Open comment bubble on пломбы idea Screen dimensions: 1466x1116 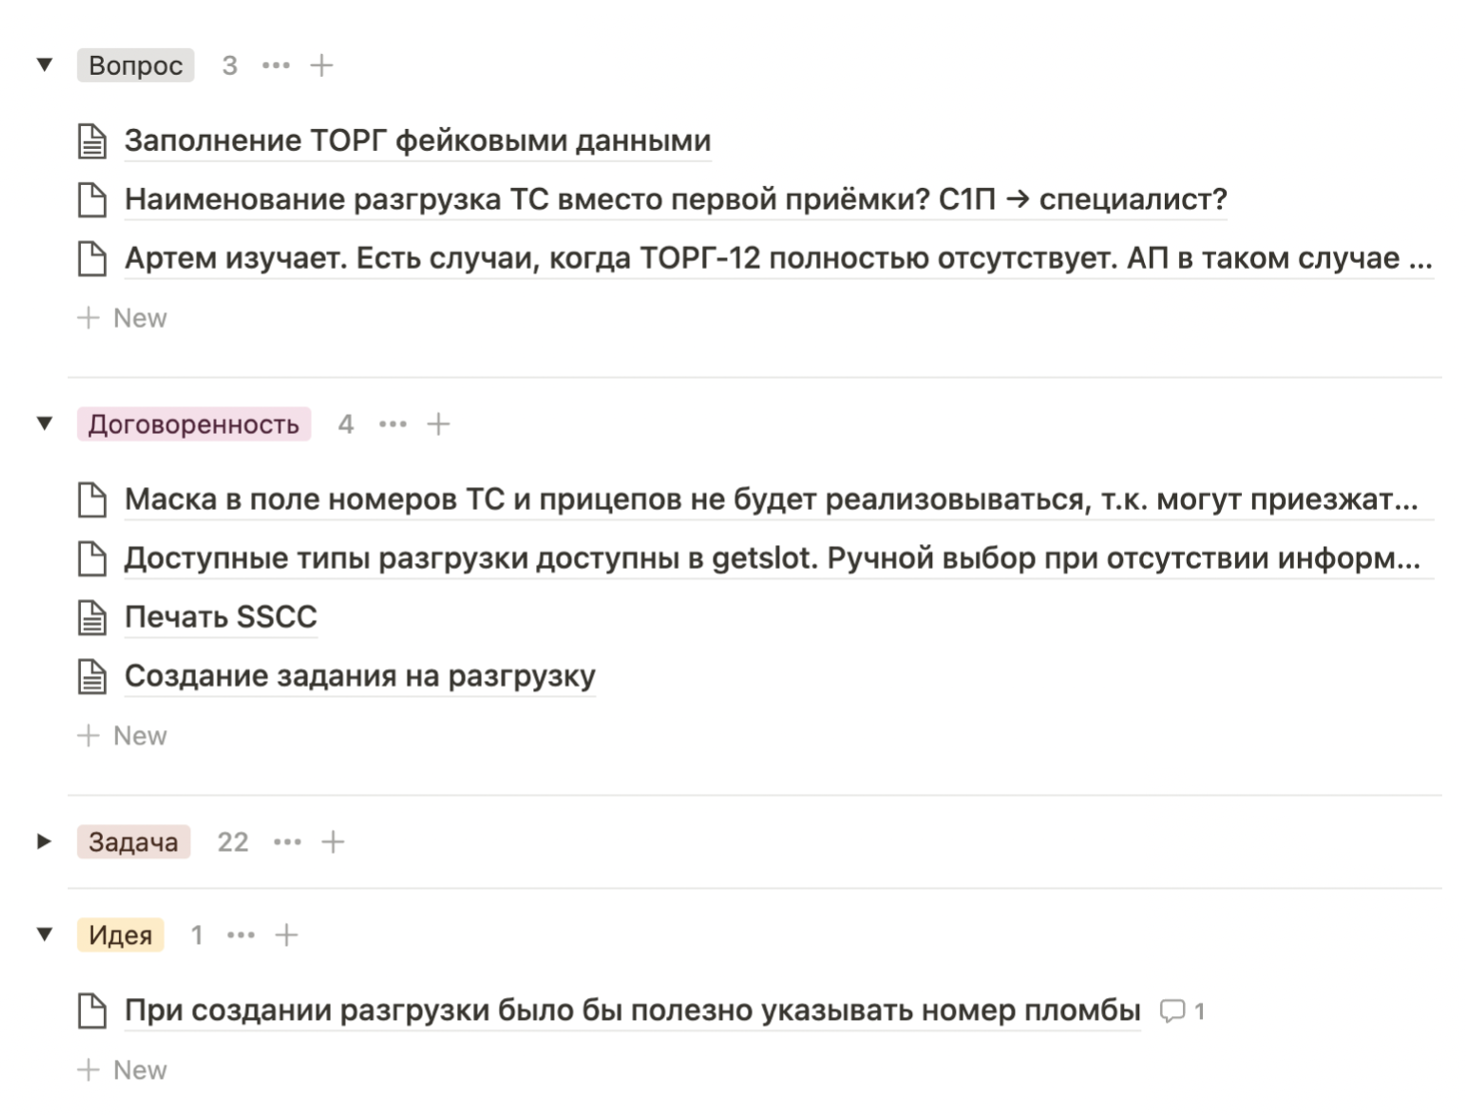coord(1182,1011)
